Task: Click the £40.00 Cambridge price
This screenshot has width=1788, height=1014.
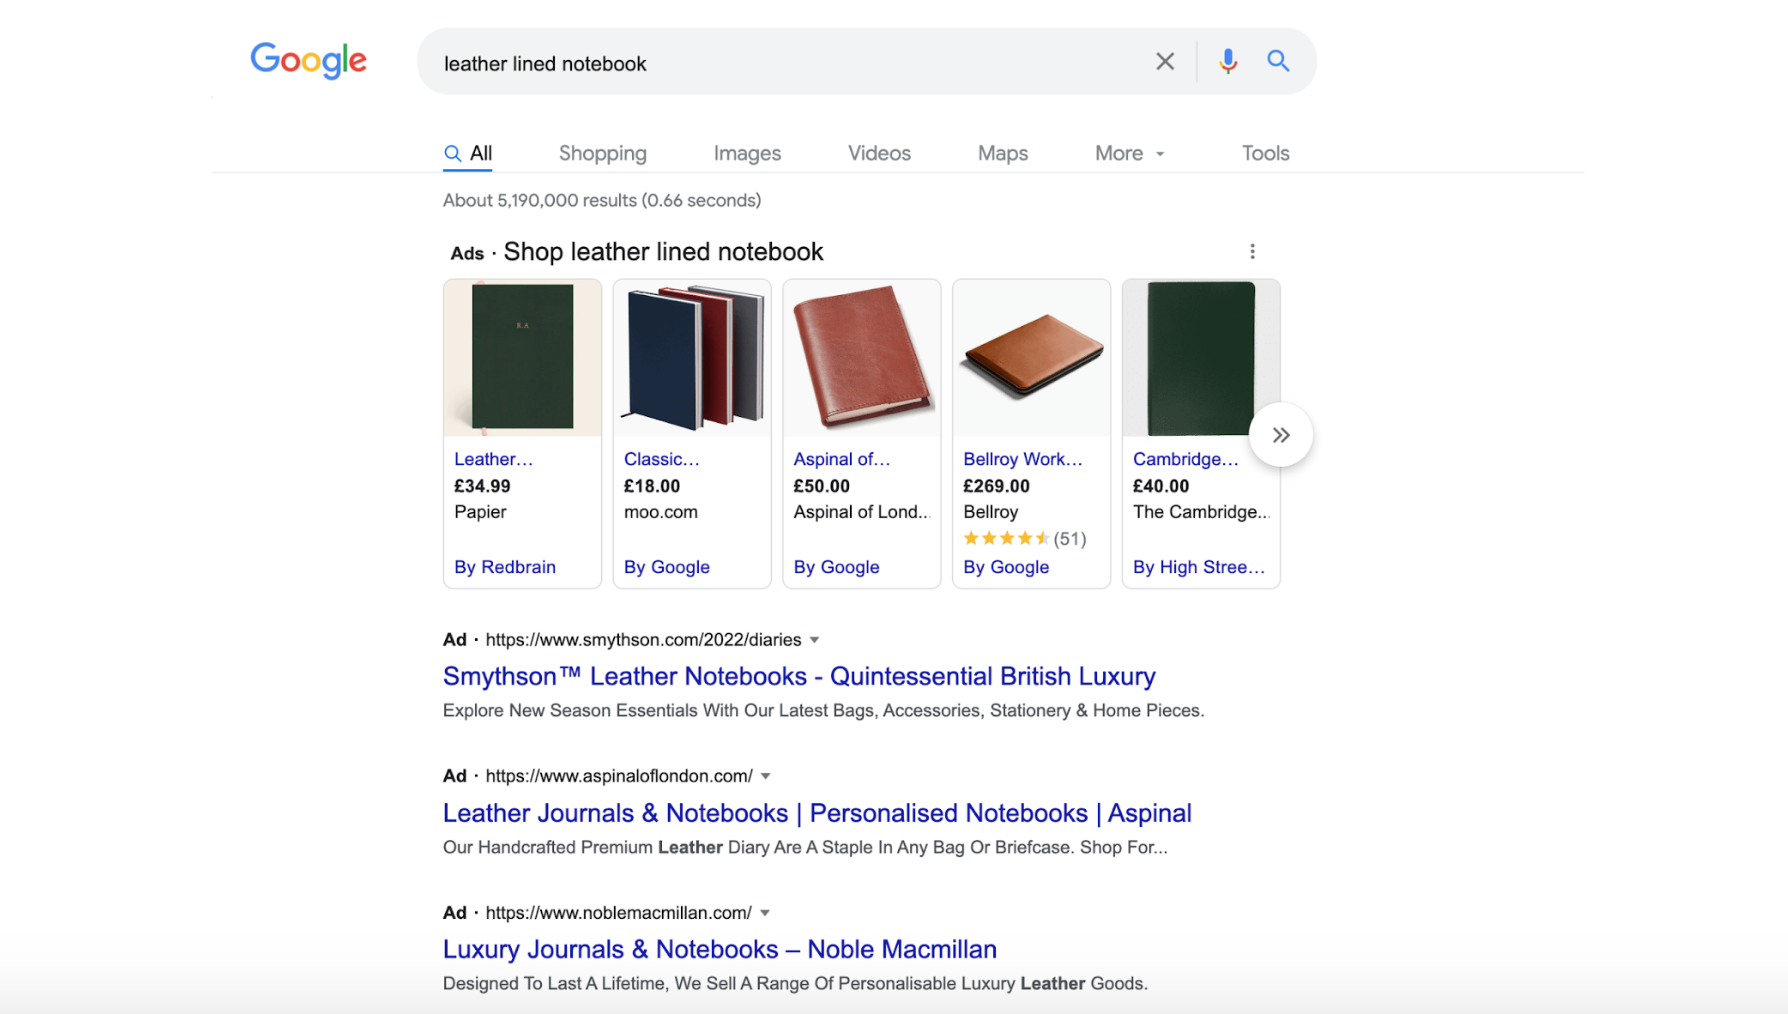Action: [1161, 486]
